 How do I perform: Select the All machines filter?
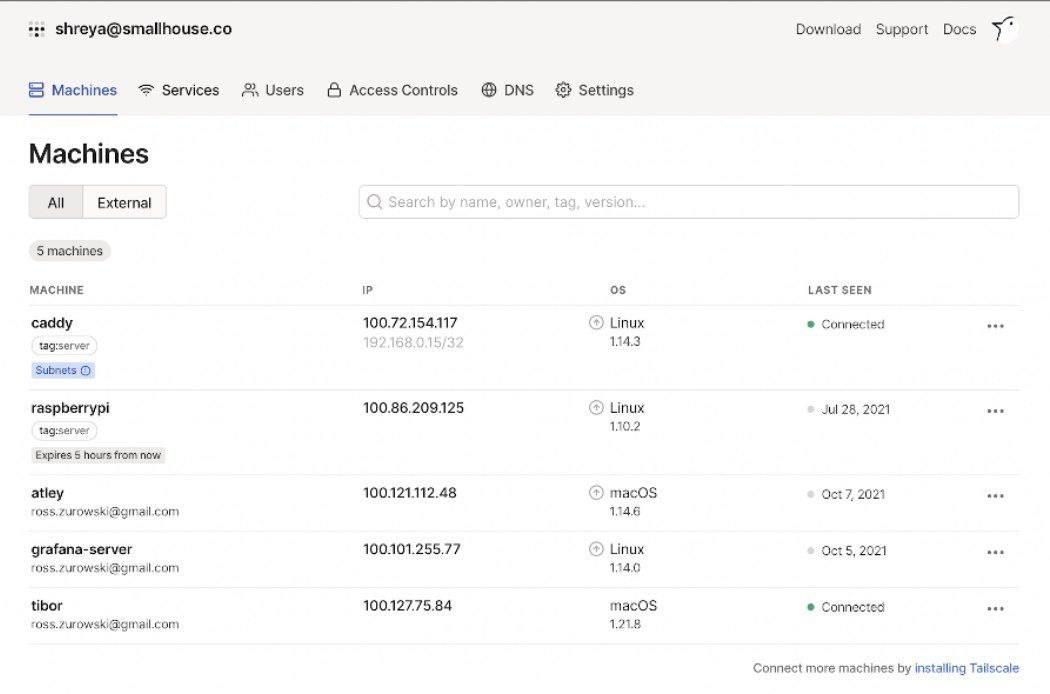pyautogui.click(x=56, y=201)
